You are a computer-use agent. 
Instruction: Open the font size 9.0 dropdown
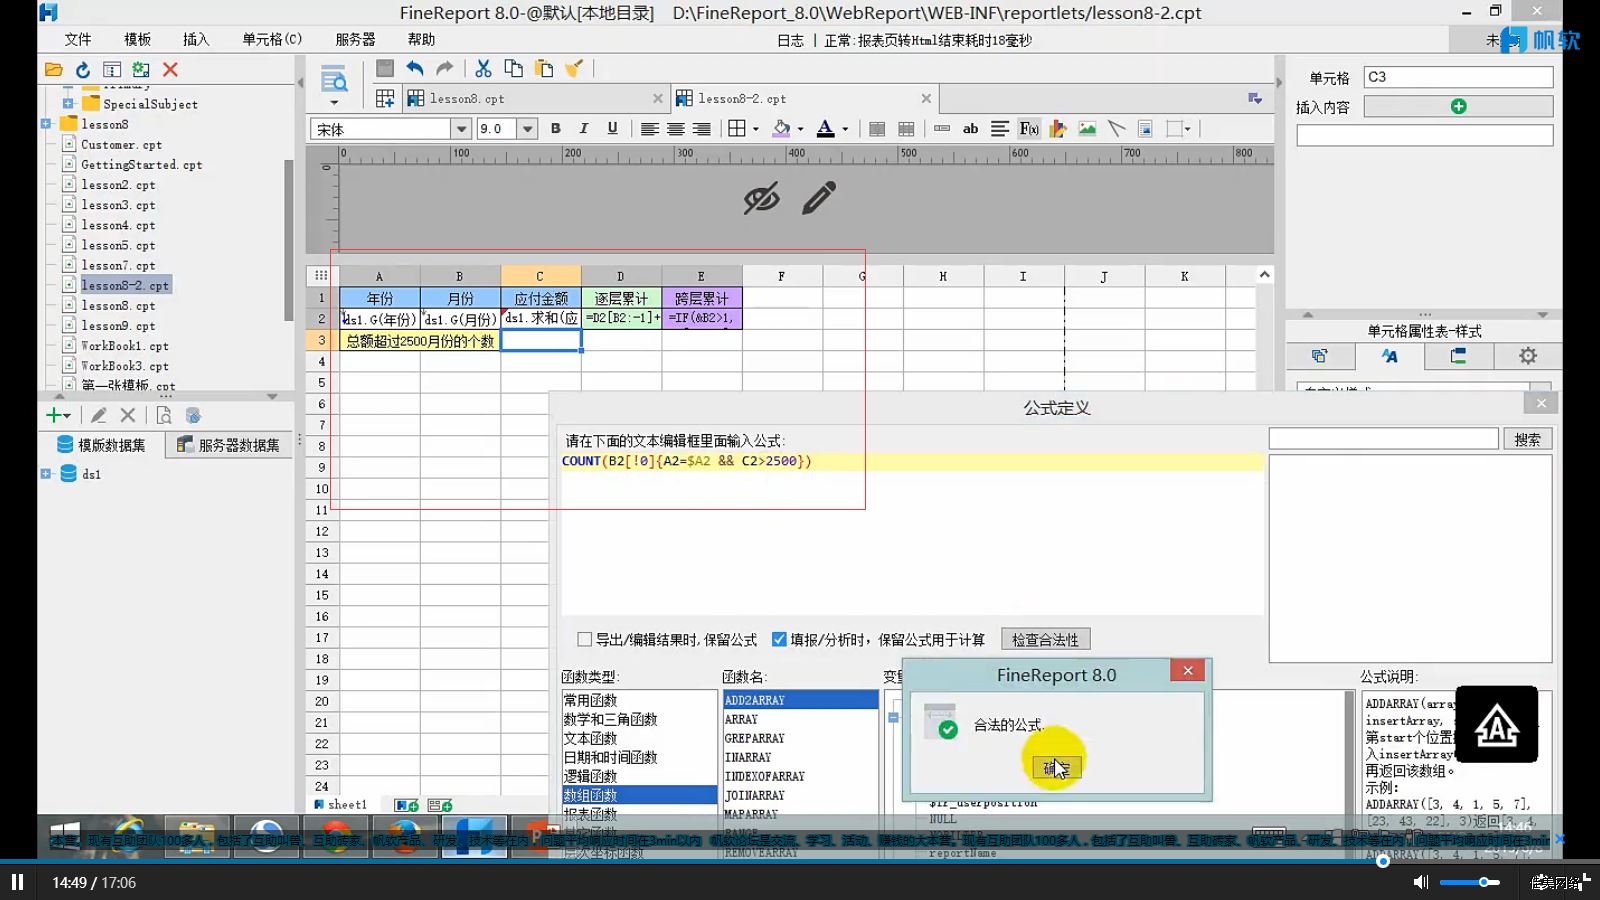pyautogui.click(x=528, y=129)
